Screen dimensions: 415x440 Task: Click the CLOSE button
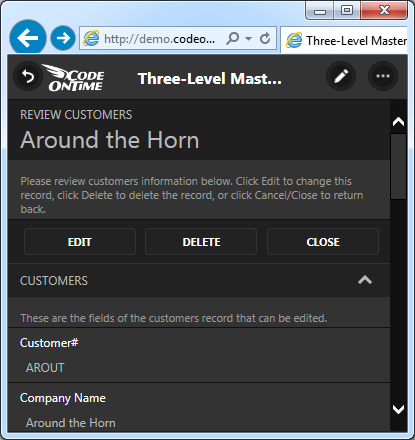click(323, 242)
